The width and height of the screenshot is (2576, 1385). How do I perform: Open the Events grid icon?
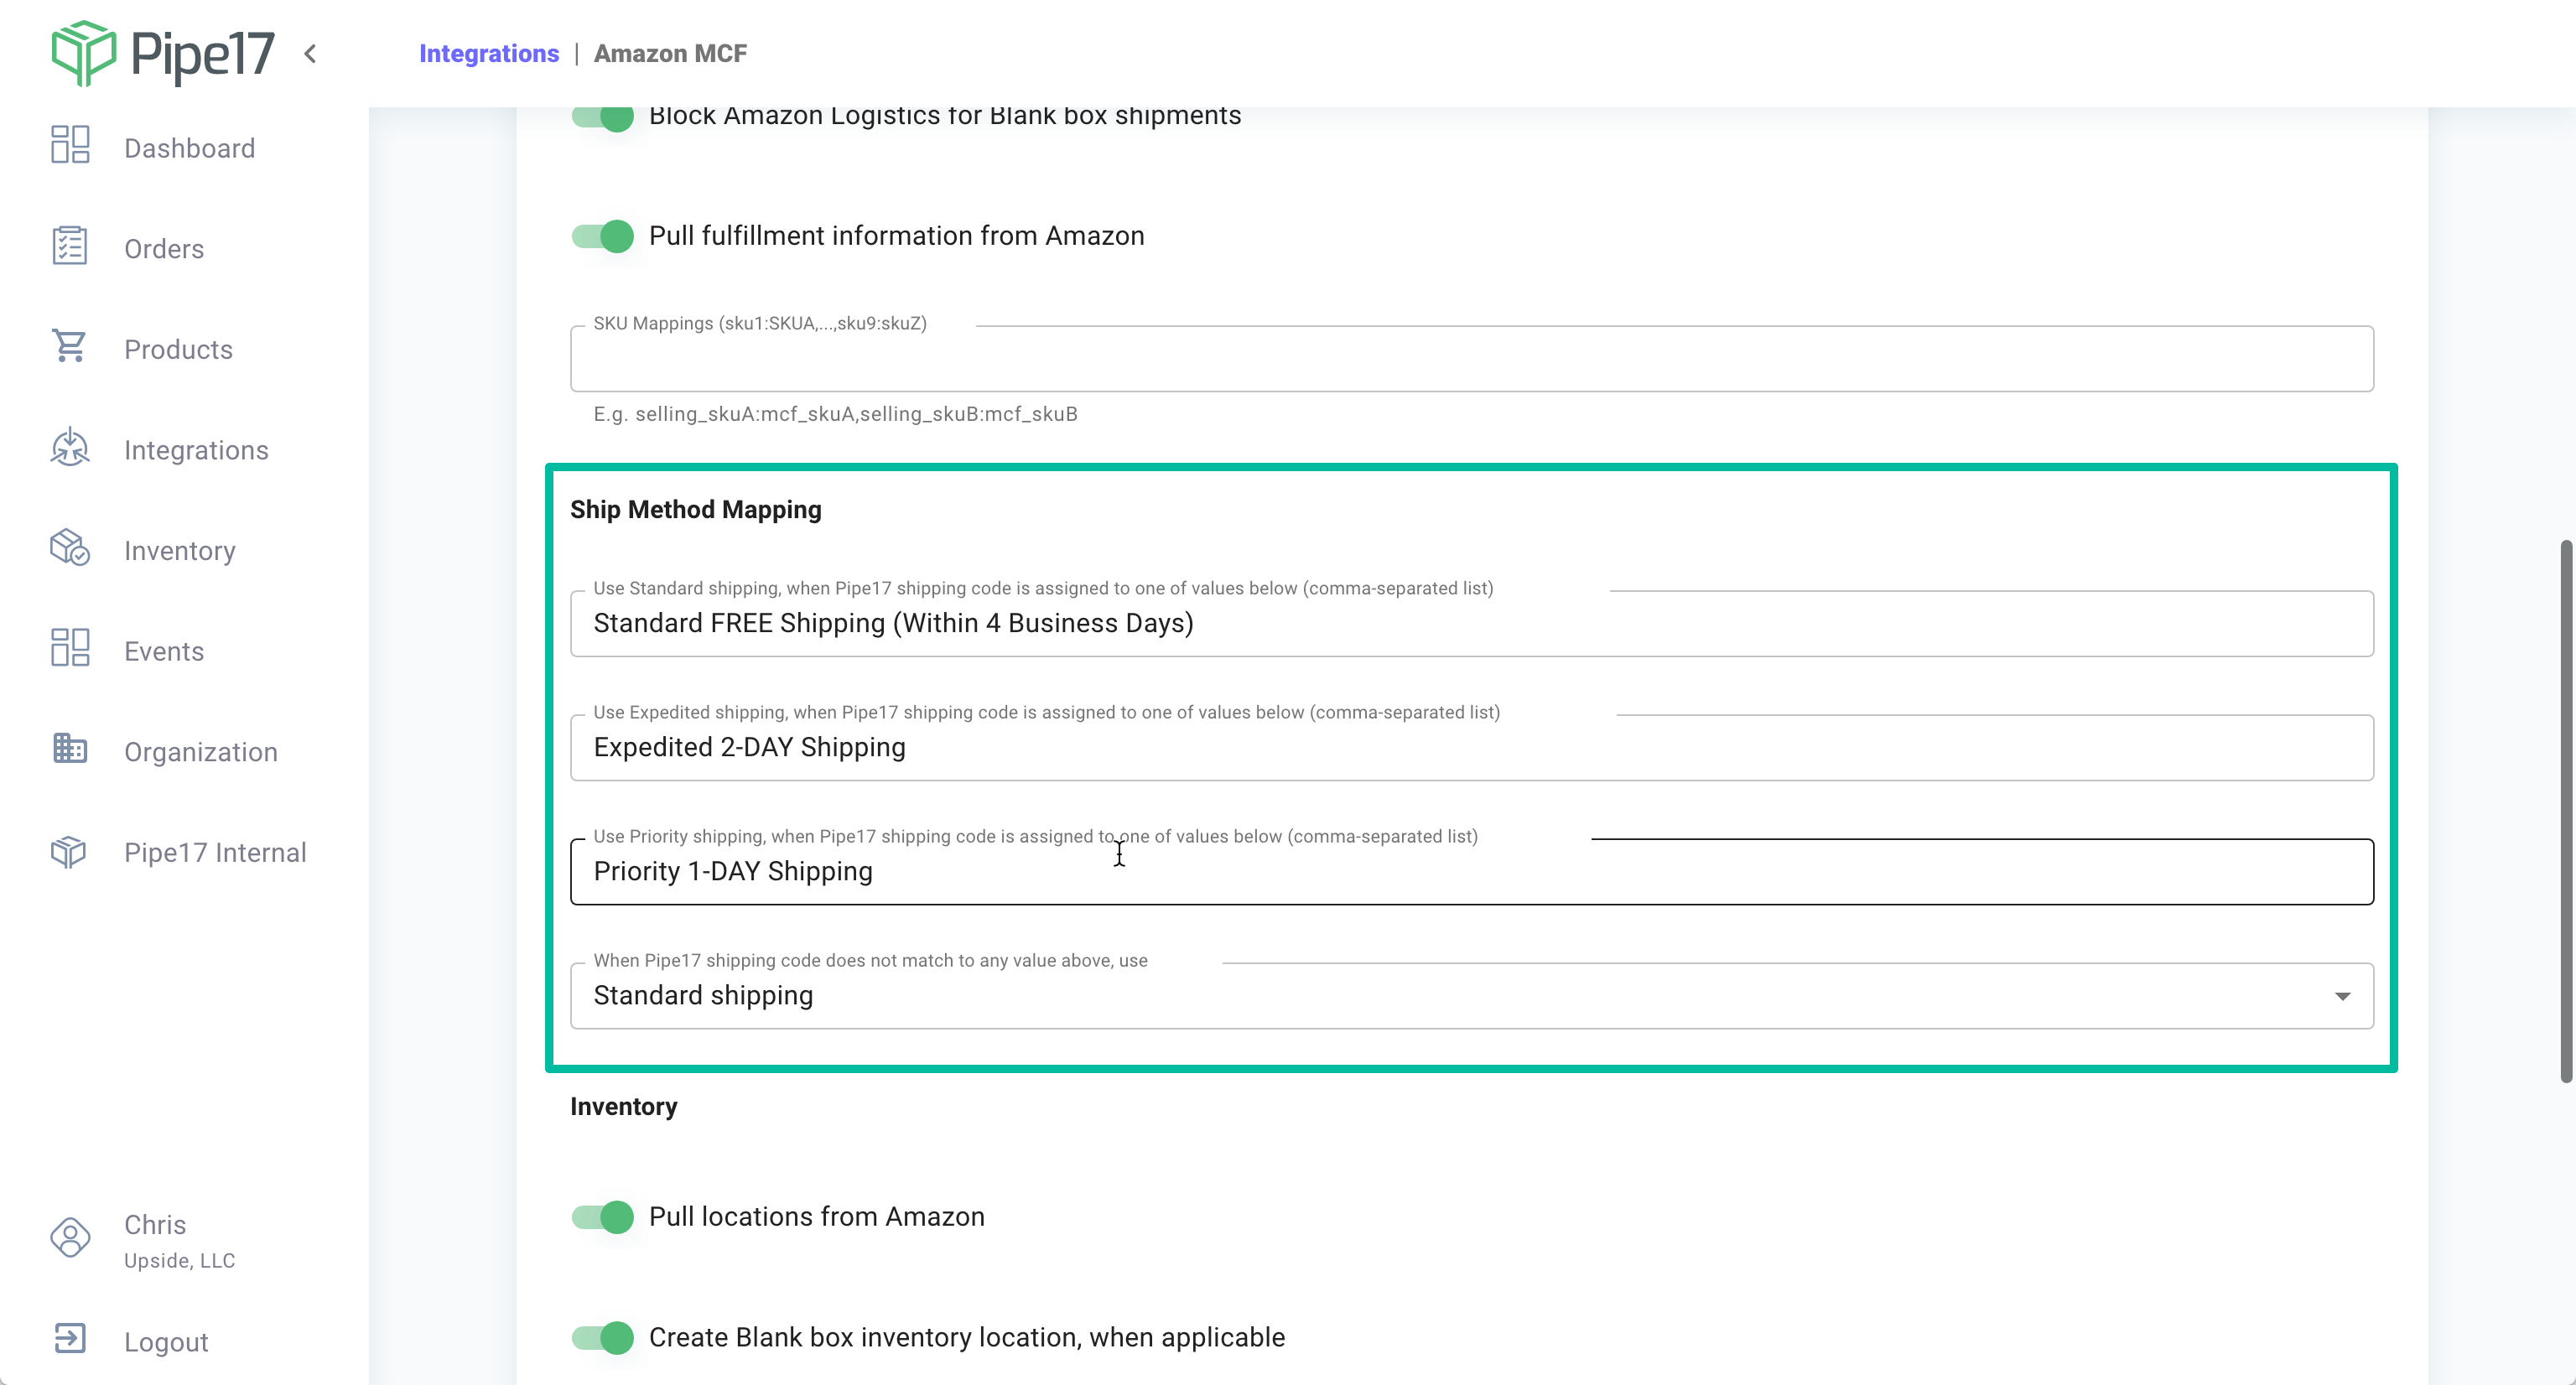click(70, 648)
